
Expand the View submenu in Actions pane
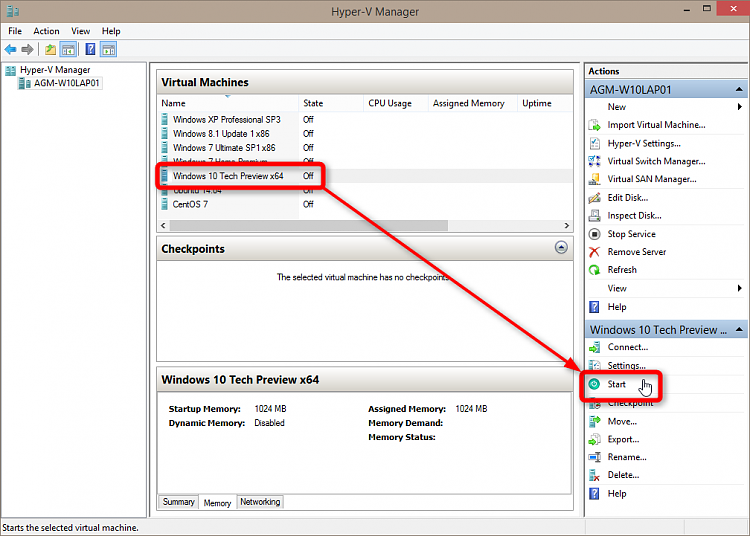(x=739, y=288)
